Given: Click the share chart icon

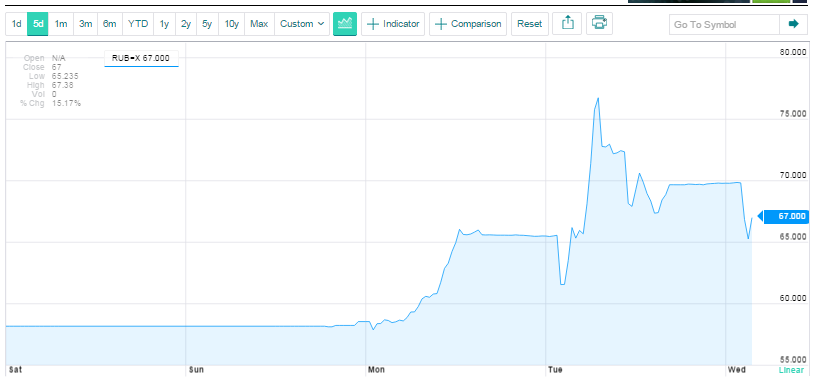Looking at the screenshot, I should 568,24.
